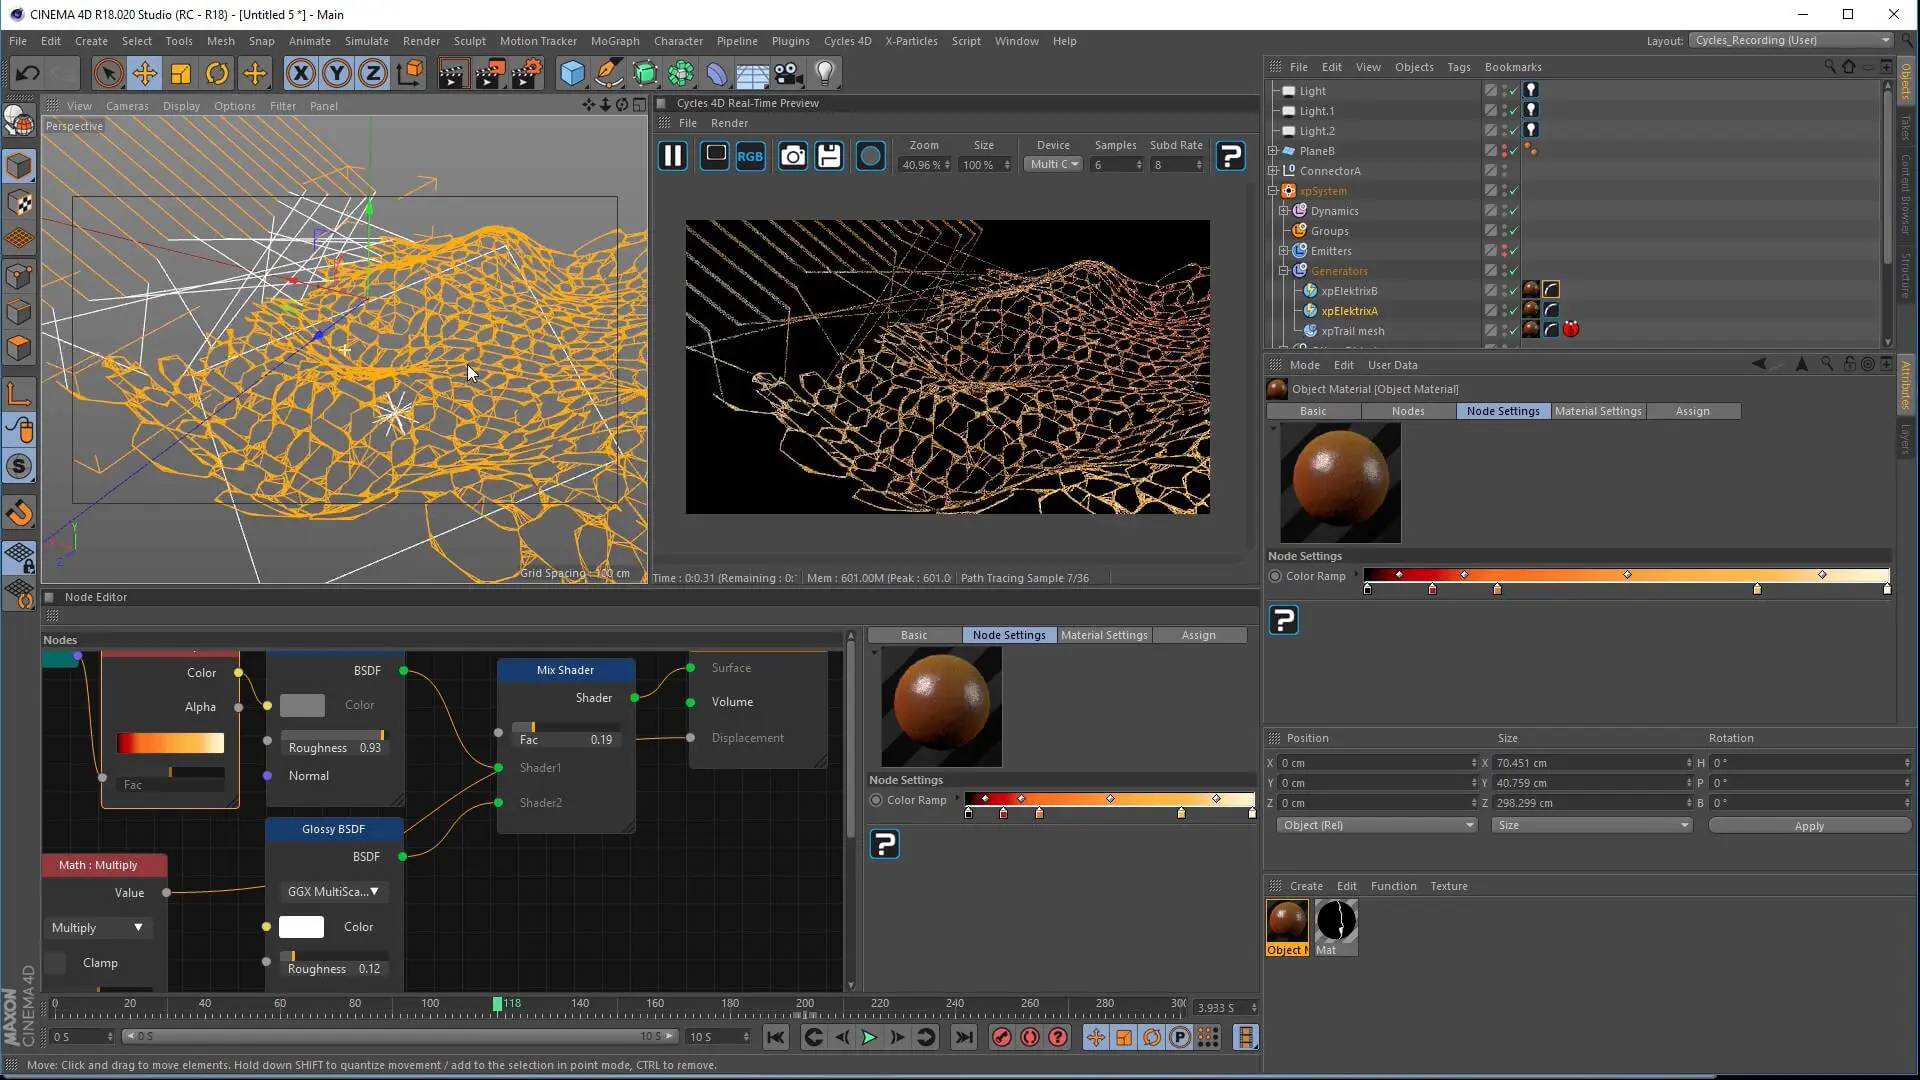Toggle X axis lock
The image size is (1920, 1080).
coord(300,73)
